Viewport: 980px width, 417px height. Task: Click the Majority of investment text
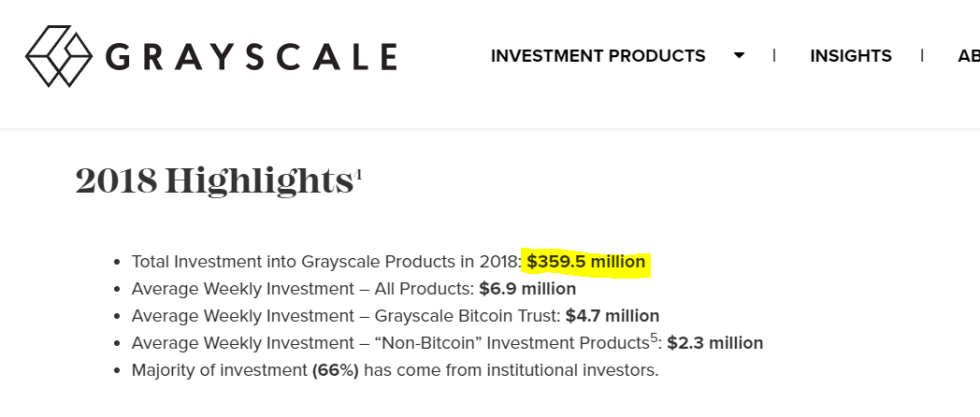pyautogui.click(x=218, y=370)
